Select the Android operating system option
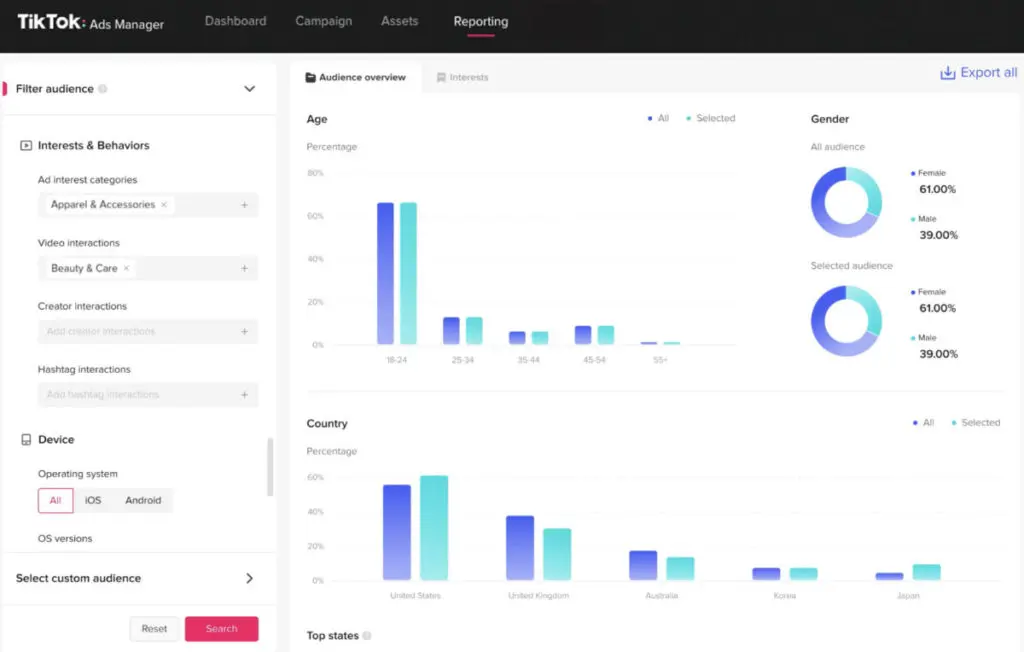Image resolution: width=1024 pixels, height=652 pixels. [143, 500]
